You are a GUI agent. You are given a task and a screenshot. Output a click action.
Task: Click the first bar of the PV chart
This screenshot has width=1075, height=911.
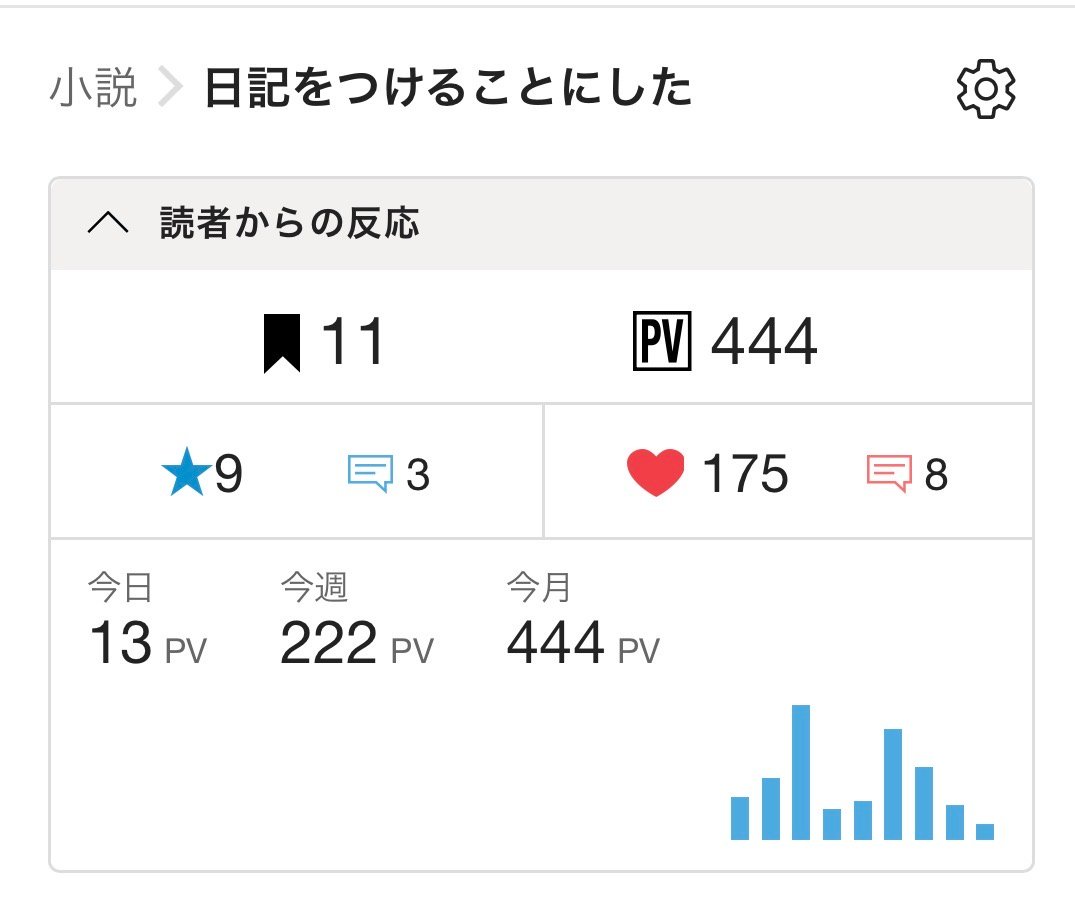[740, 818]
